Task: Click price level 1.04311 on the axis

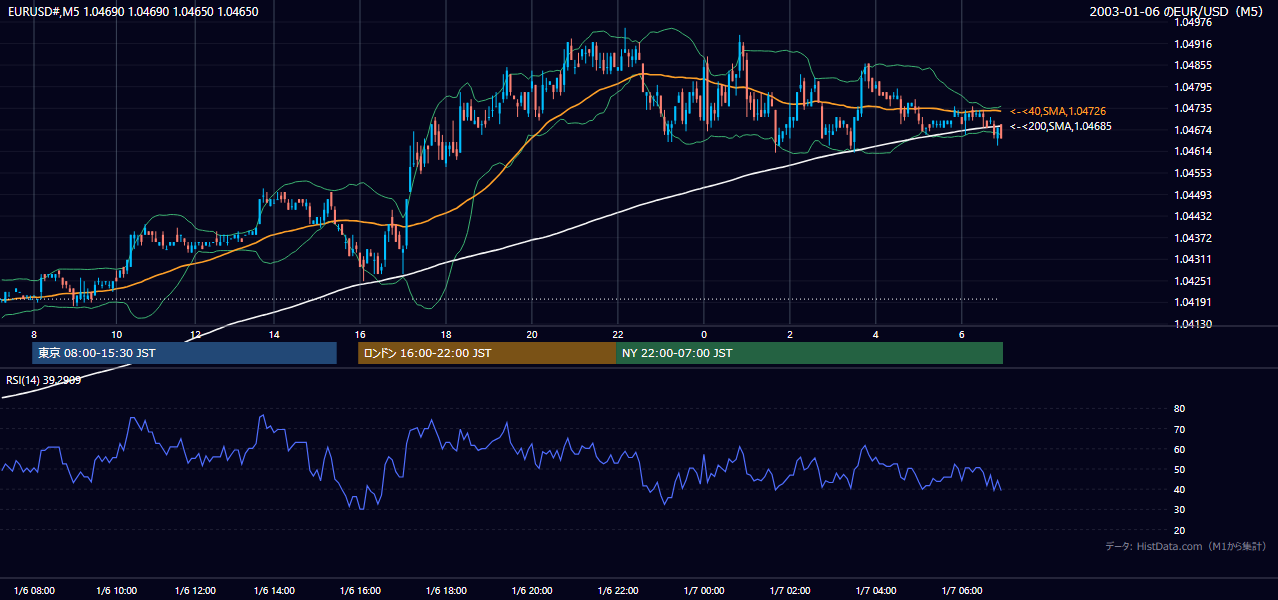Action: pos(1194,259)
